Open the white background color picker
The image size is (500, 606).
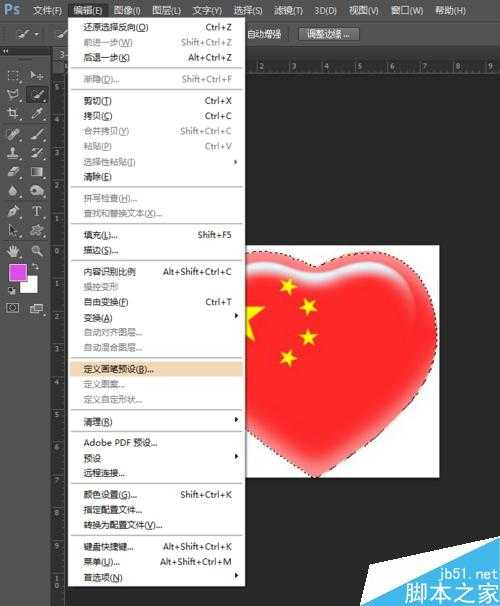coord(31,286)
